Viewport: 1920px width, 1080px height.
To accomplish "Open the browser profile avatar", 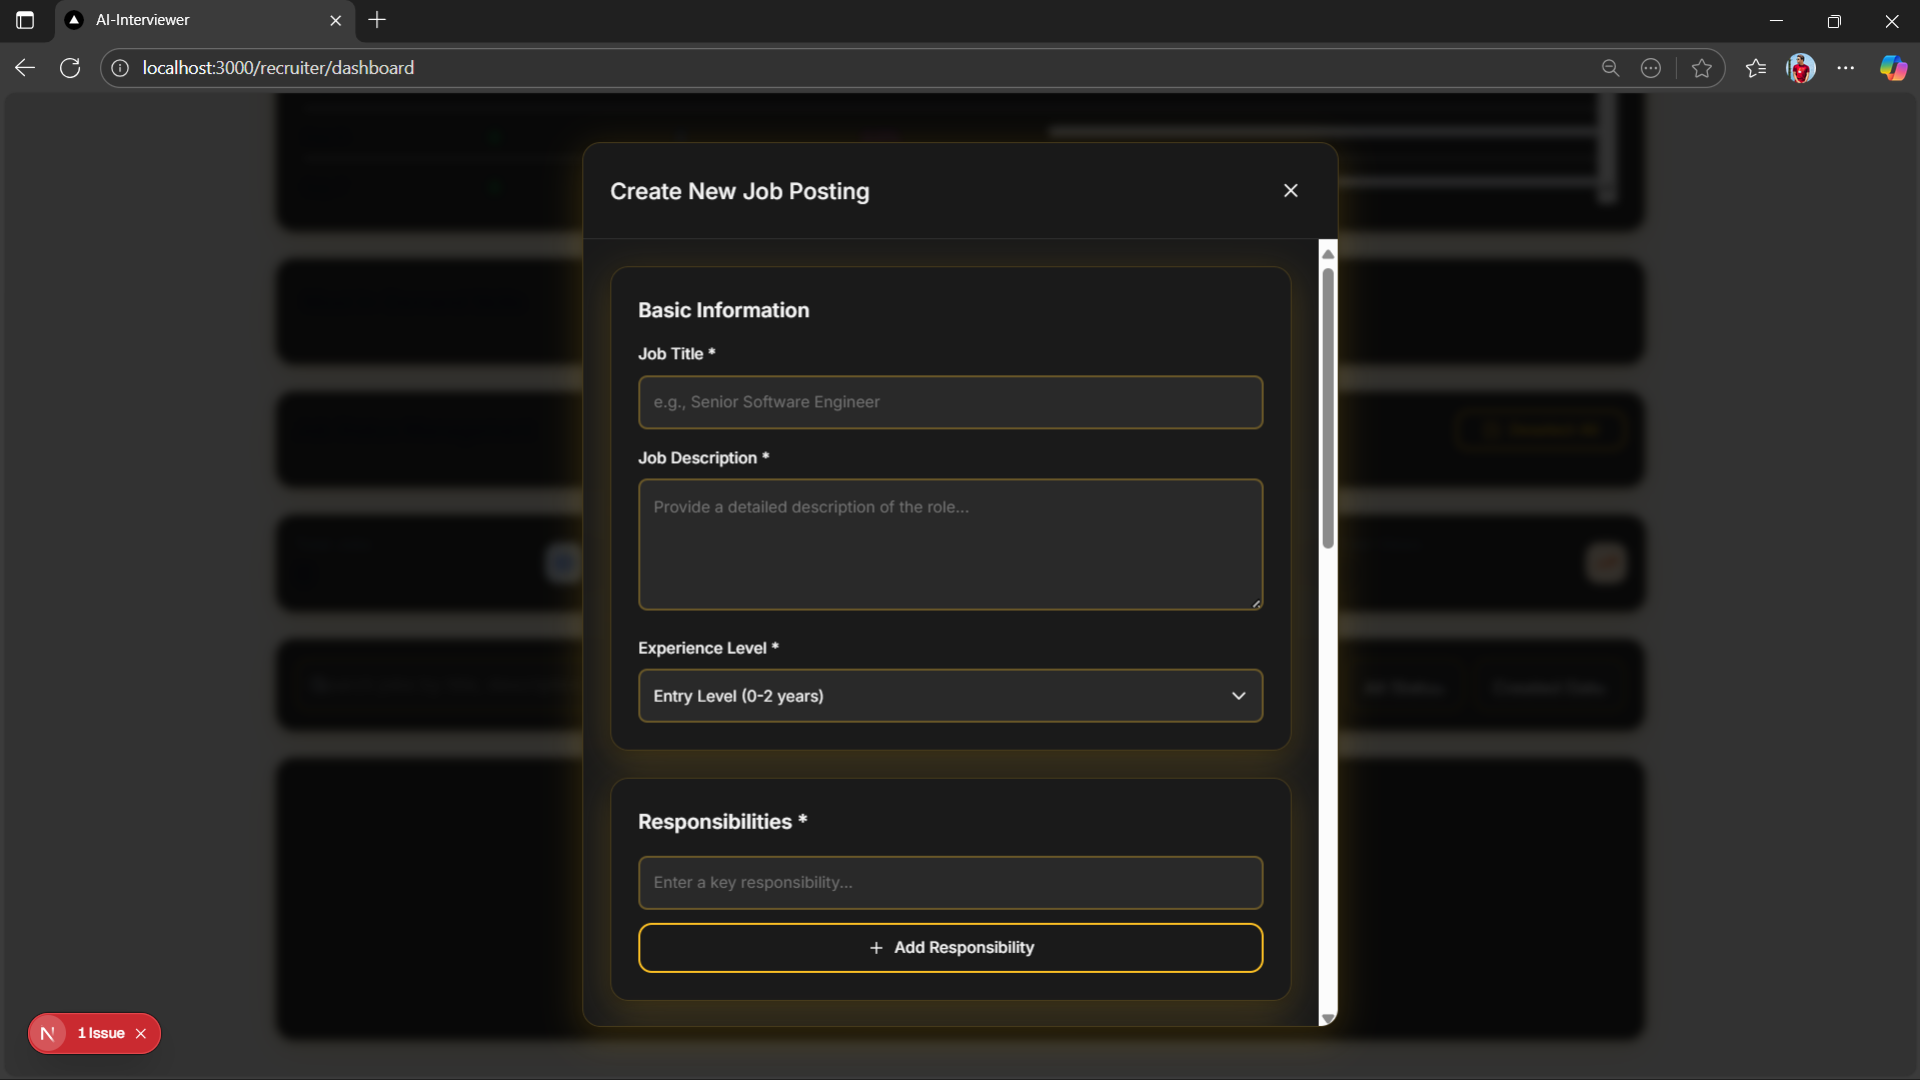I will [x=1800, y=68].
